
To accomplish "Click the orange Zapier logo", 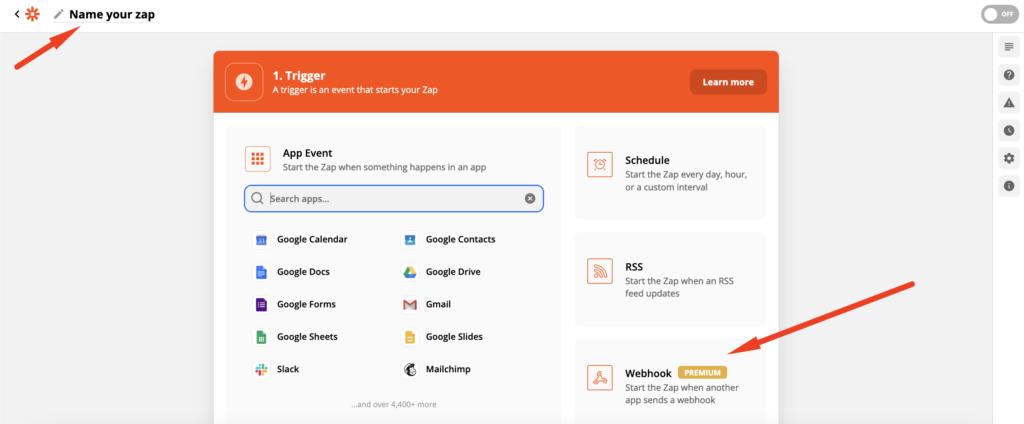I will pyautogui.click(x=32, y=14).
